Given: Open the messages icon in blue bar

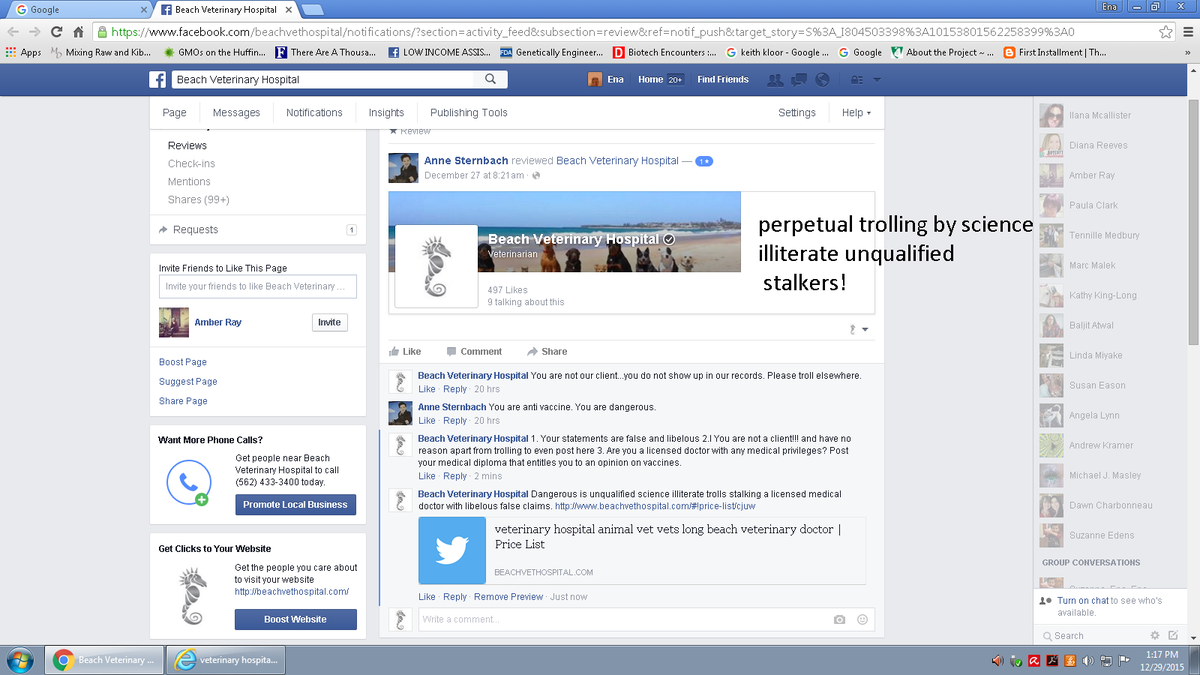Looking at the screenshot, I should coord(800,79).
